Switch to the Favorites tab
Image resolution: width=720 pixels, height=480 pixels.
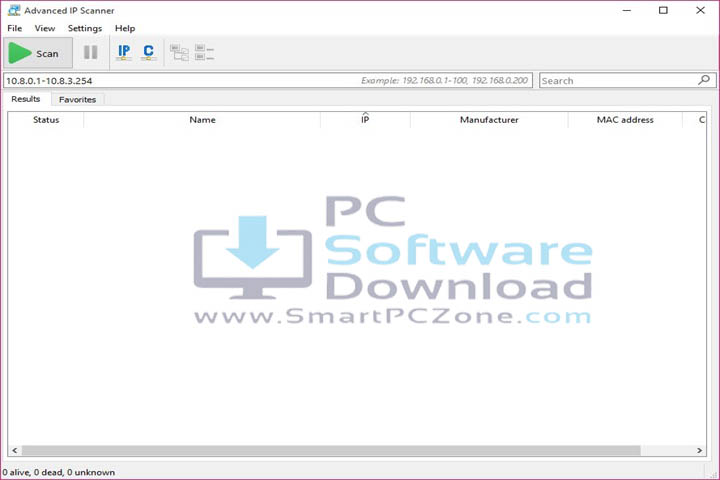click(77, 100)
